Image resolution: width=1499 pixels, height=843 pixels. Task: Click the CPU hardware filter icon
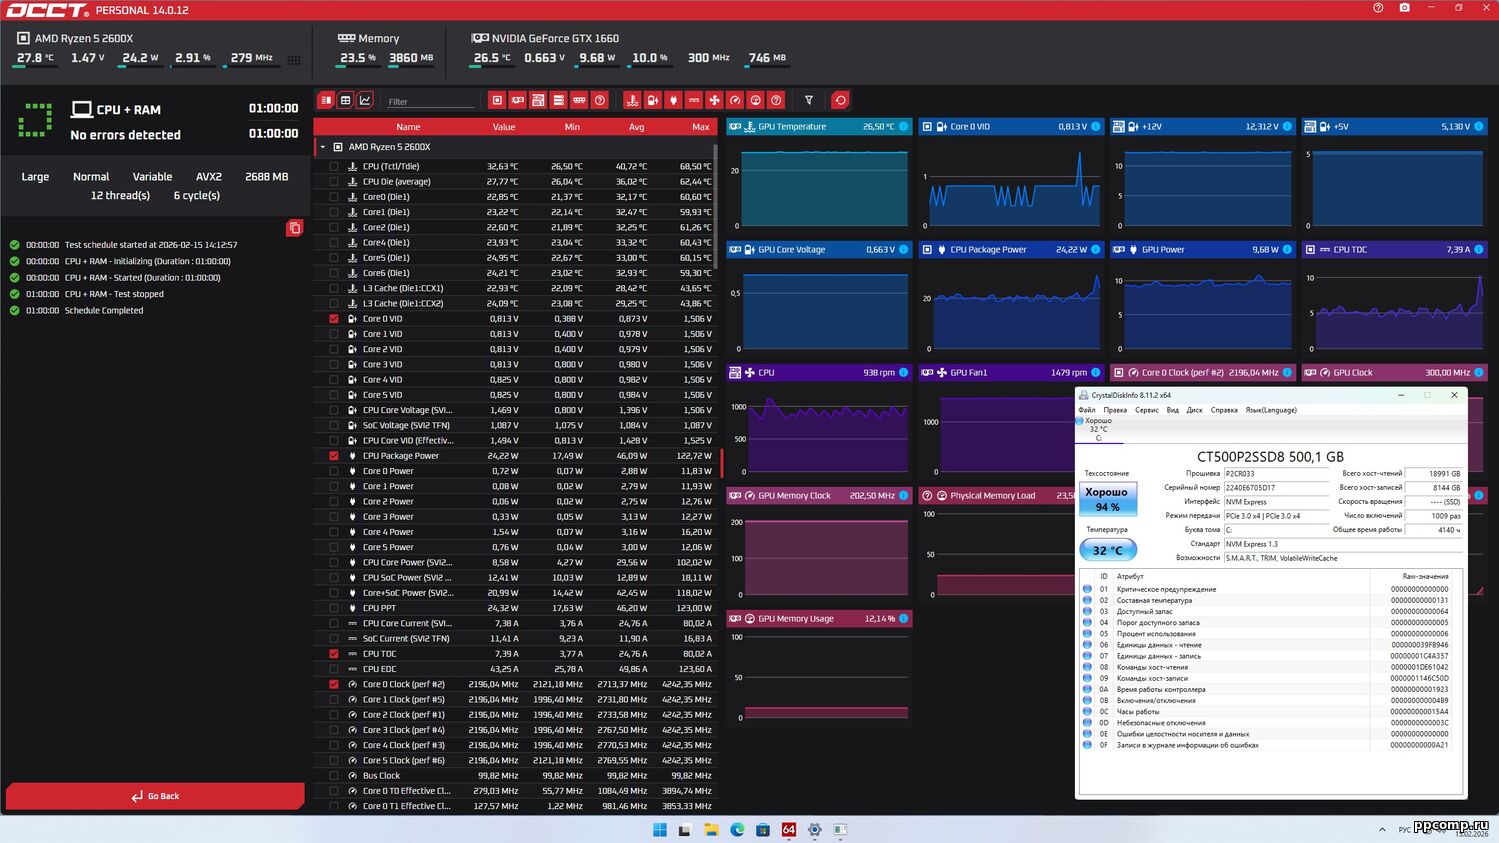(497, 100)
